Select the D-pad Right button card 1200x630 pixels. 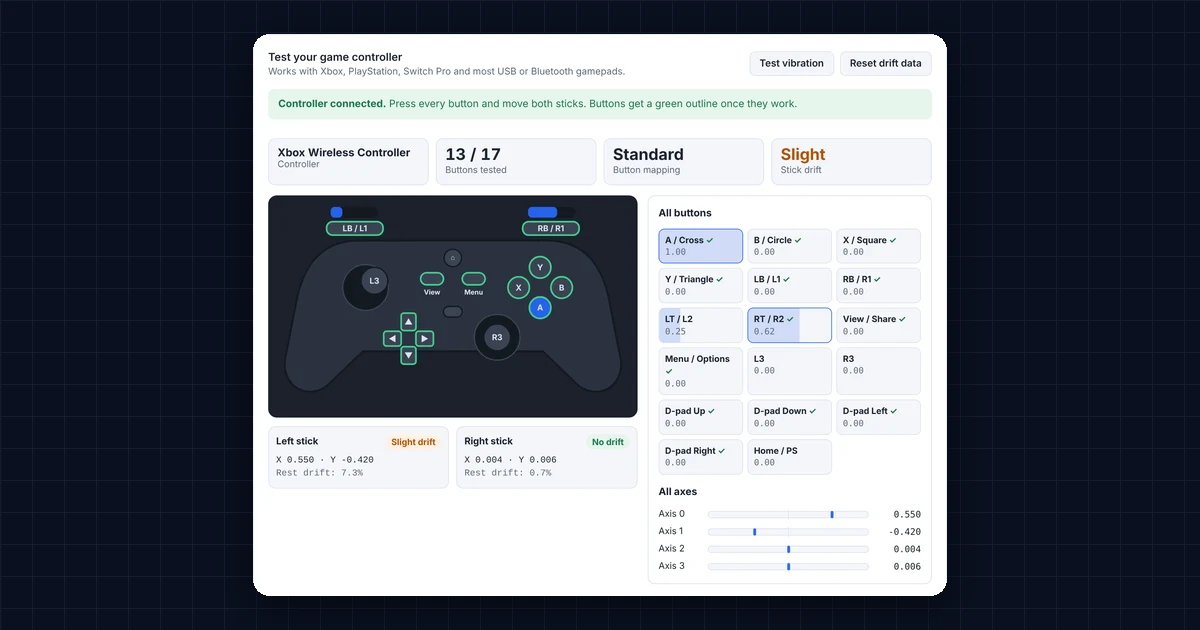701,457
